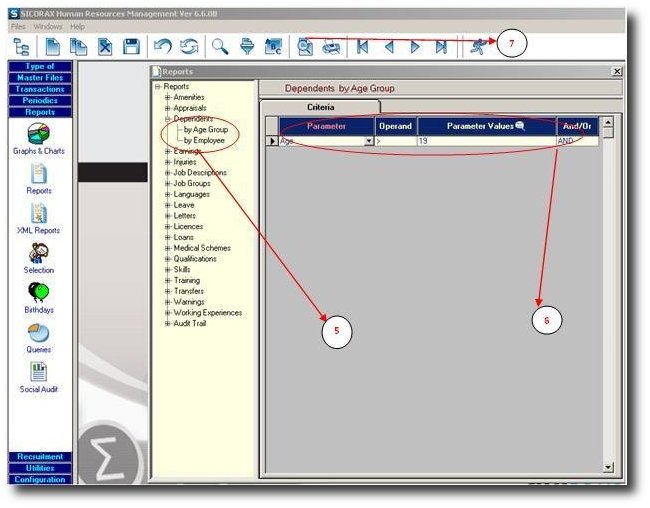The height and width of the screenshot is (508, 650).
Task: Select the 'by Age Group' report
Action: click(x=205, y=130)
